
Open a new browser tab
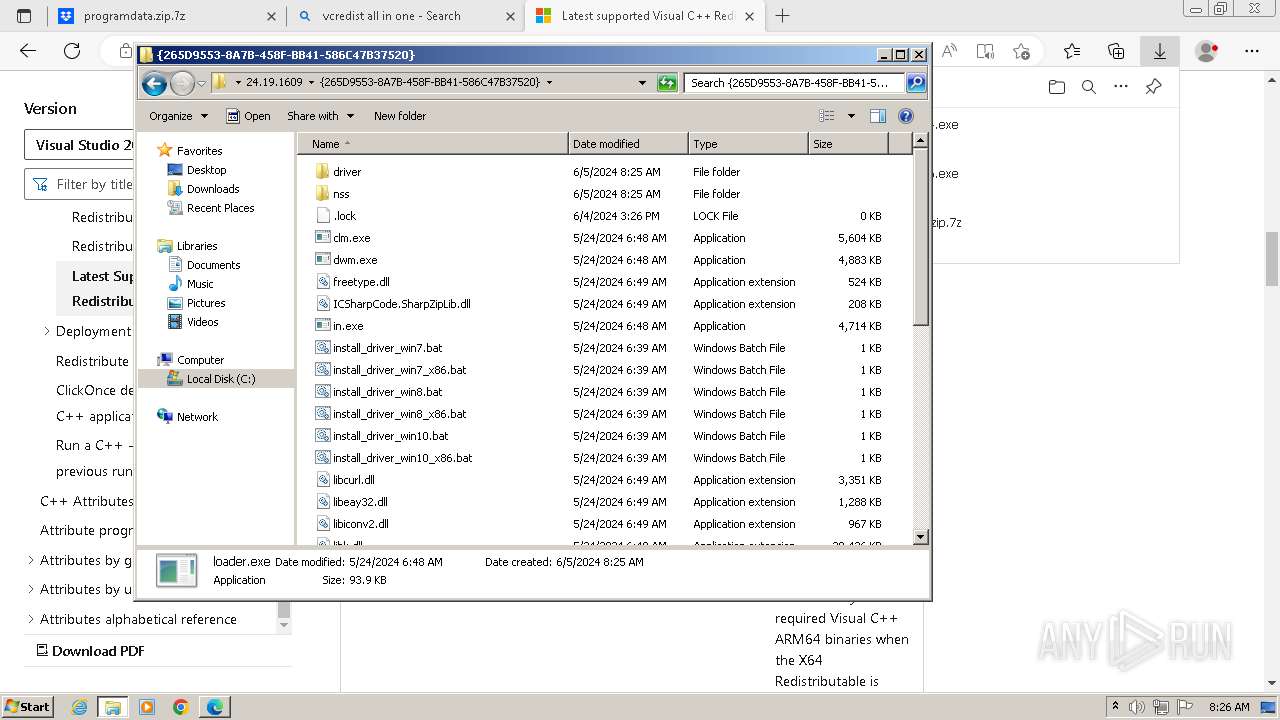782,16
